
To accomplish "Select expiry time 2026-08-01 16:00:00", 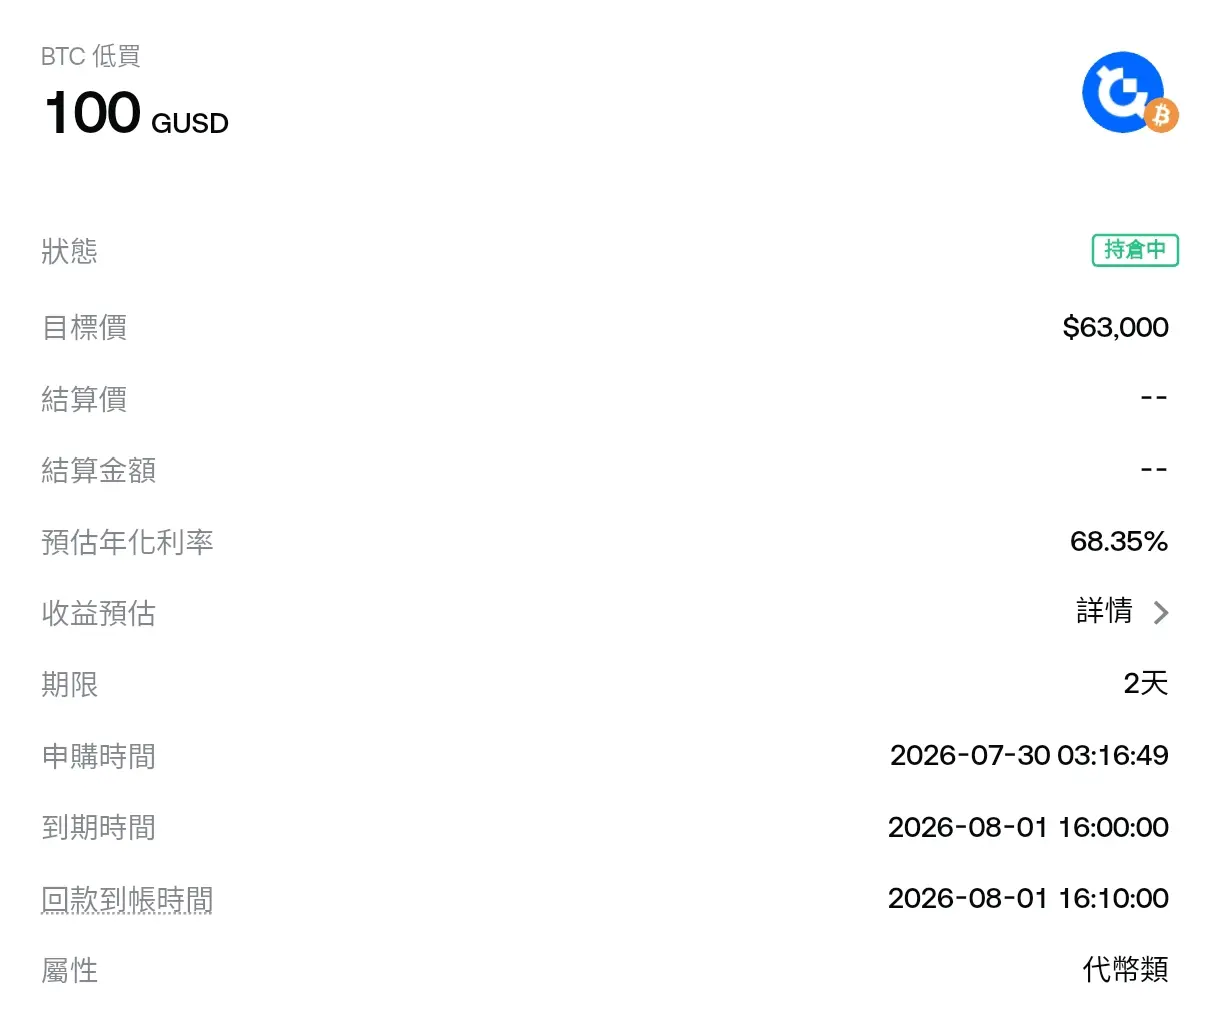I will 1028,827.
